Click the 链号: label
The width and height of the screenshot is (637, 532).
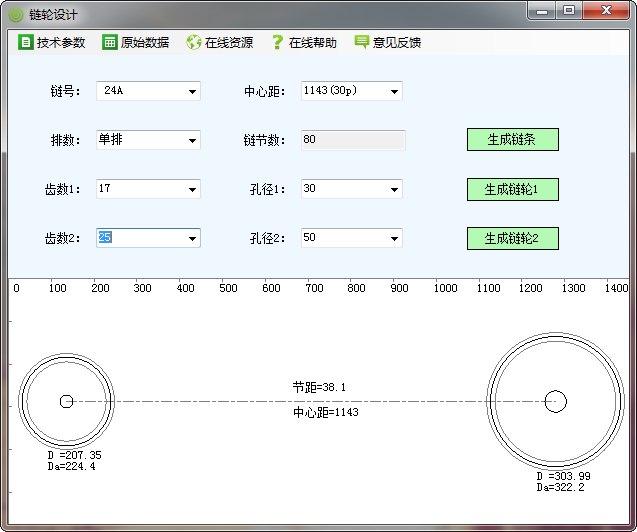click(65, 91)
